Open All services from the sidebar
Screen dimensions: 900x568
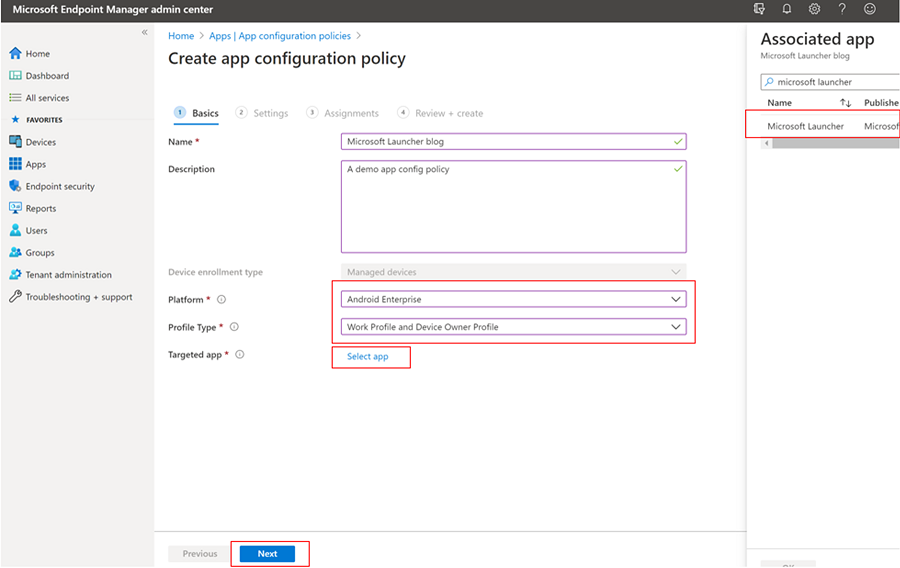[47, 98]
